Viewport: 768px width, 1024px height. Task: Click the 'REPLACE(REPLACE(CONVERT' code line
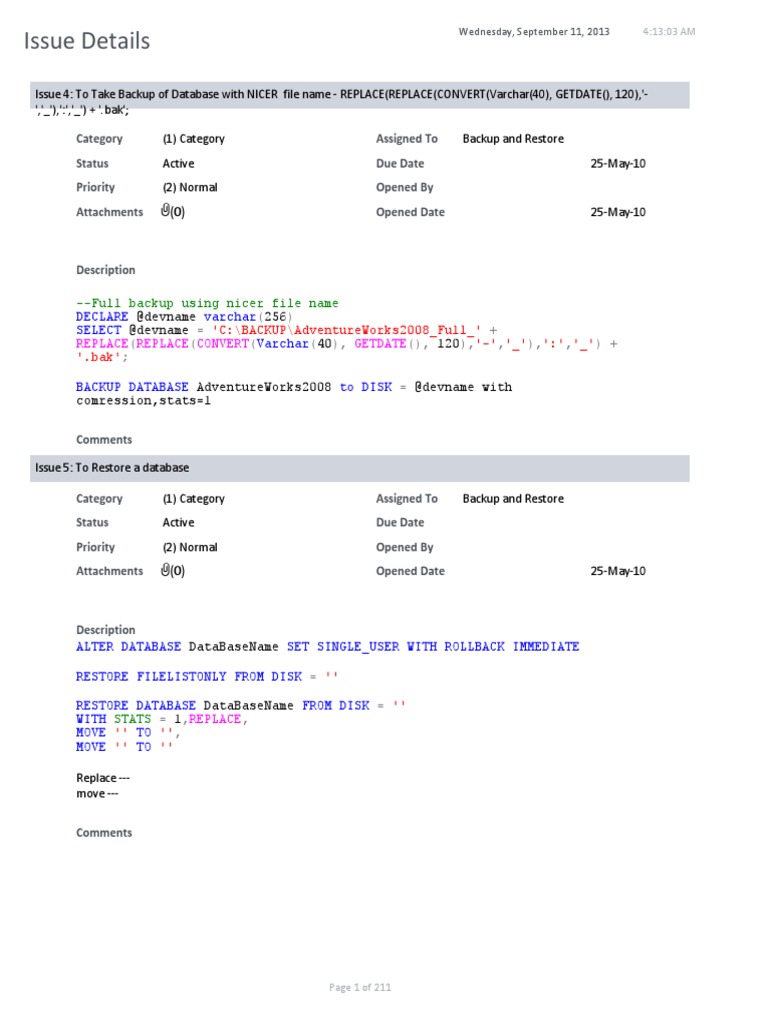(x=347, y=344)
